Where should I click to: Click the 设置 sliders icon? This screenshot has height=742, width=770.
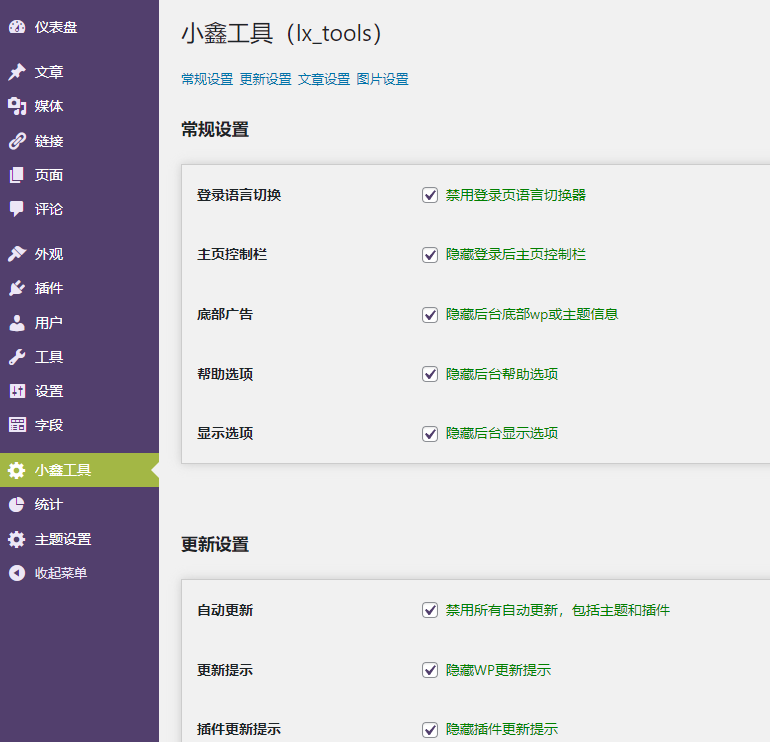tap(17, 391)
